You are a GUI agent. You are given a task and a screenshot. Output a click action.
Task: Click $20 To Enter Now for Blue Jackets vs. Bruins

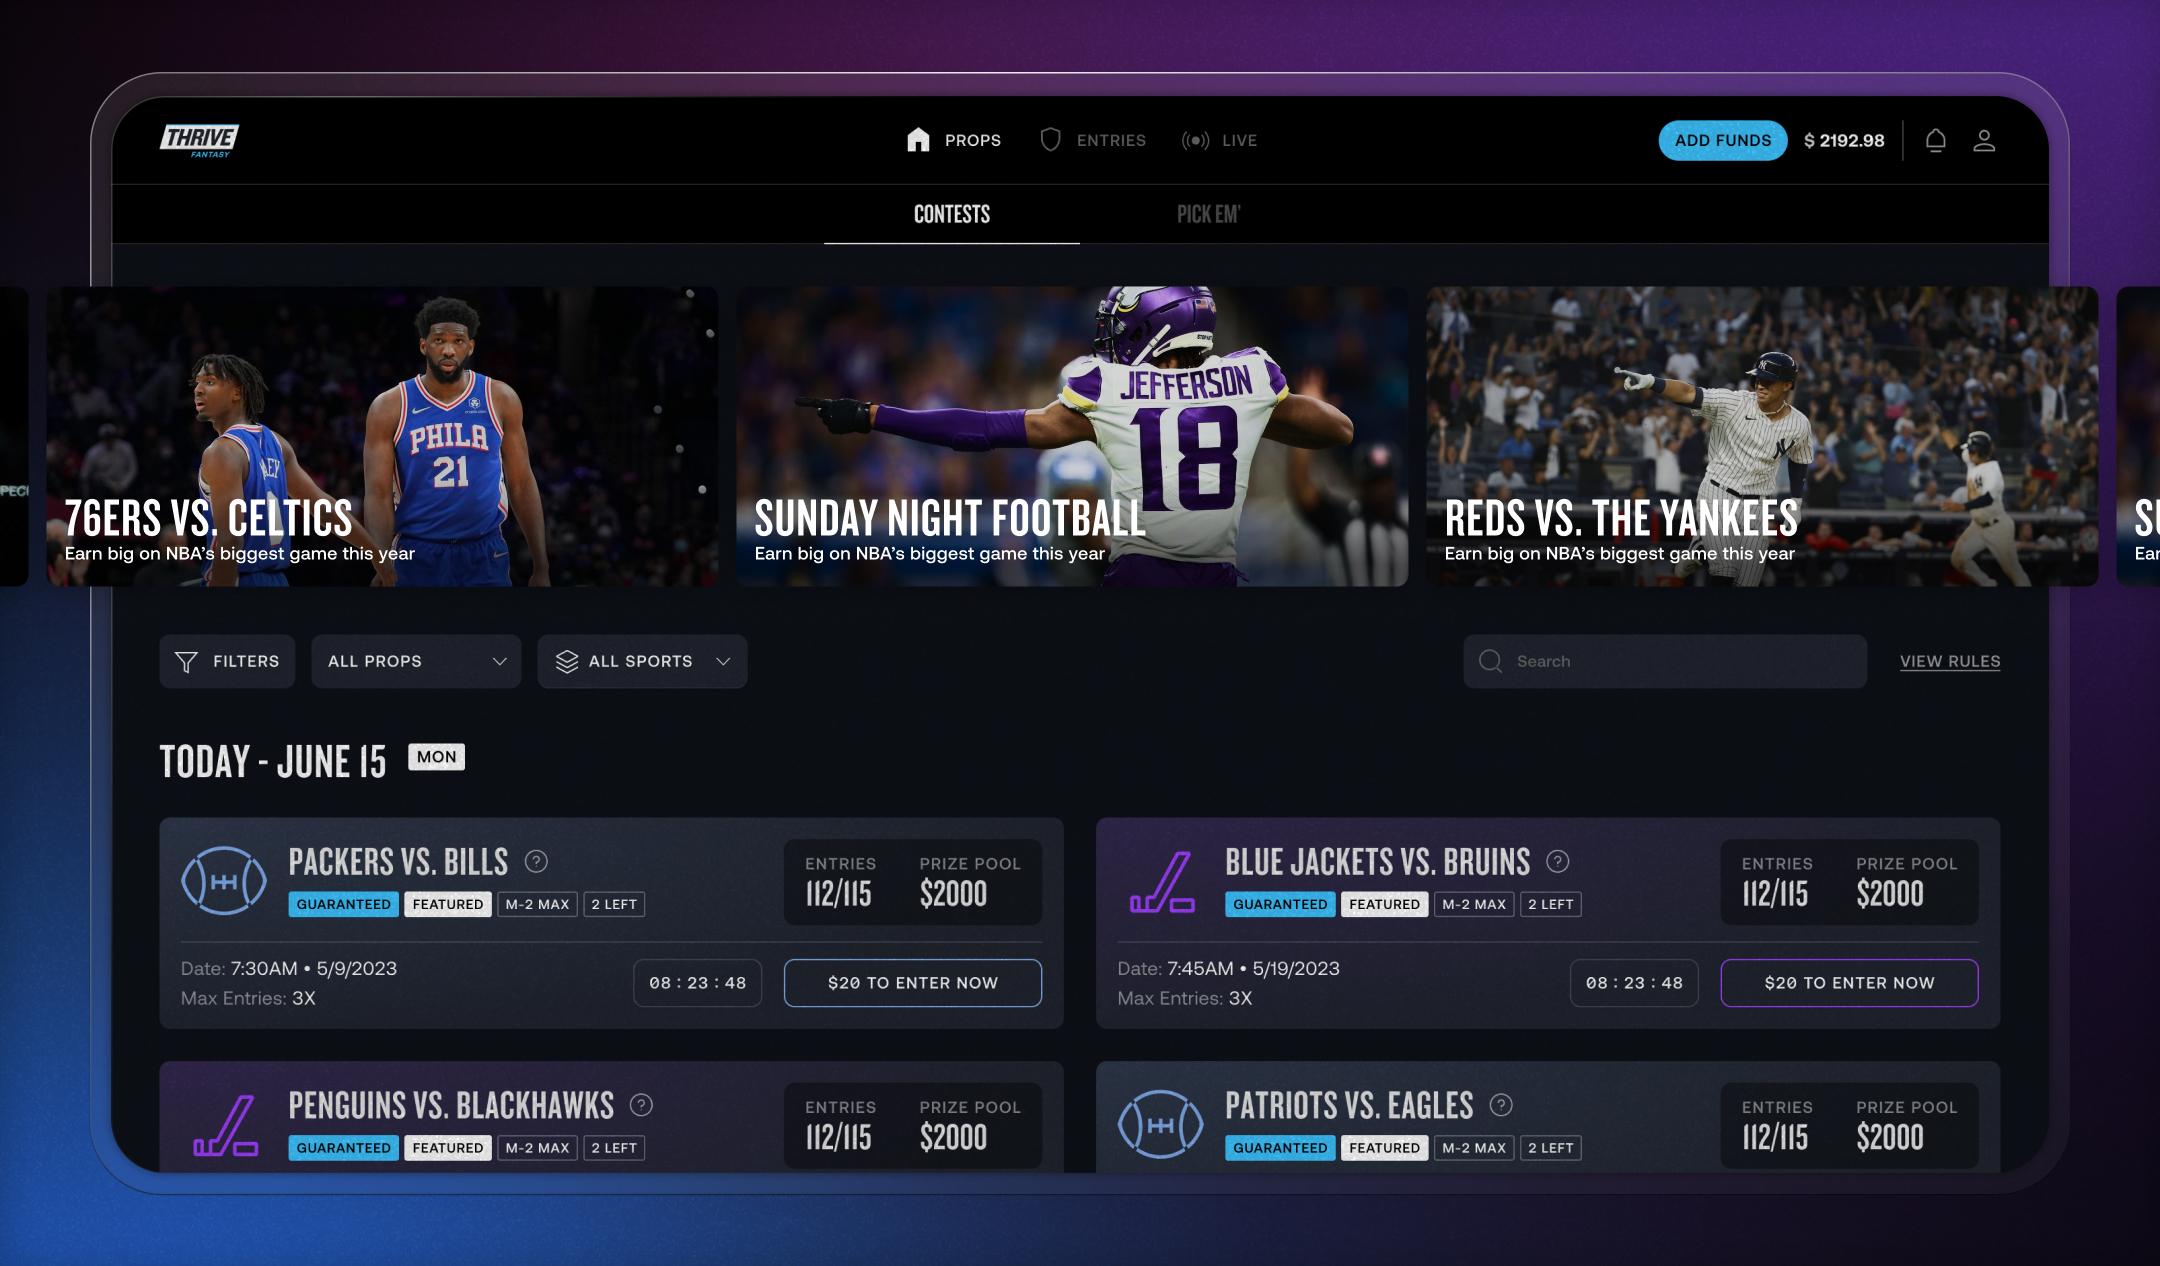(1849, 983)
